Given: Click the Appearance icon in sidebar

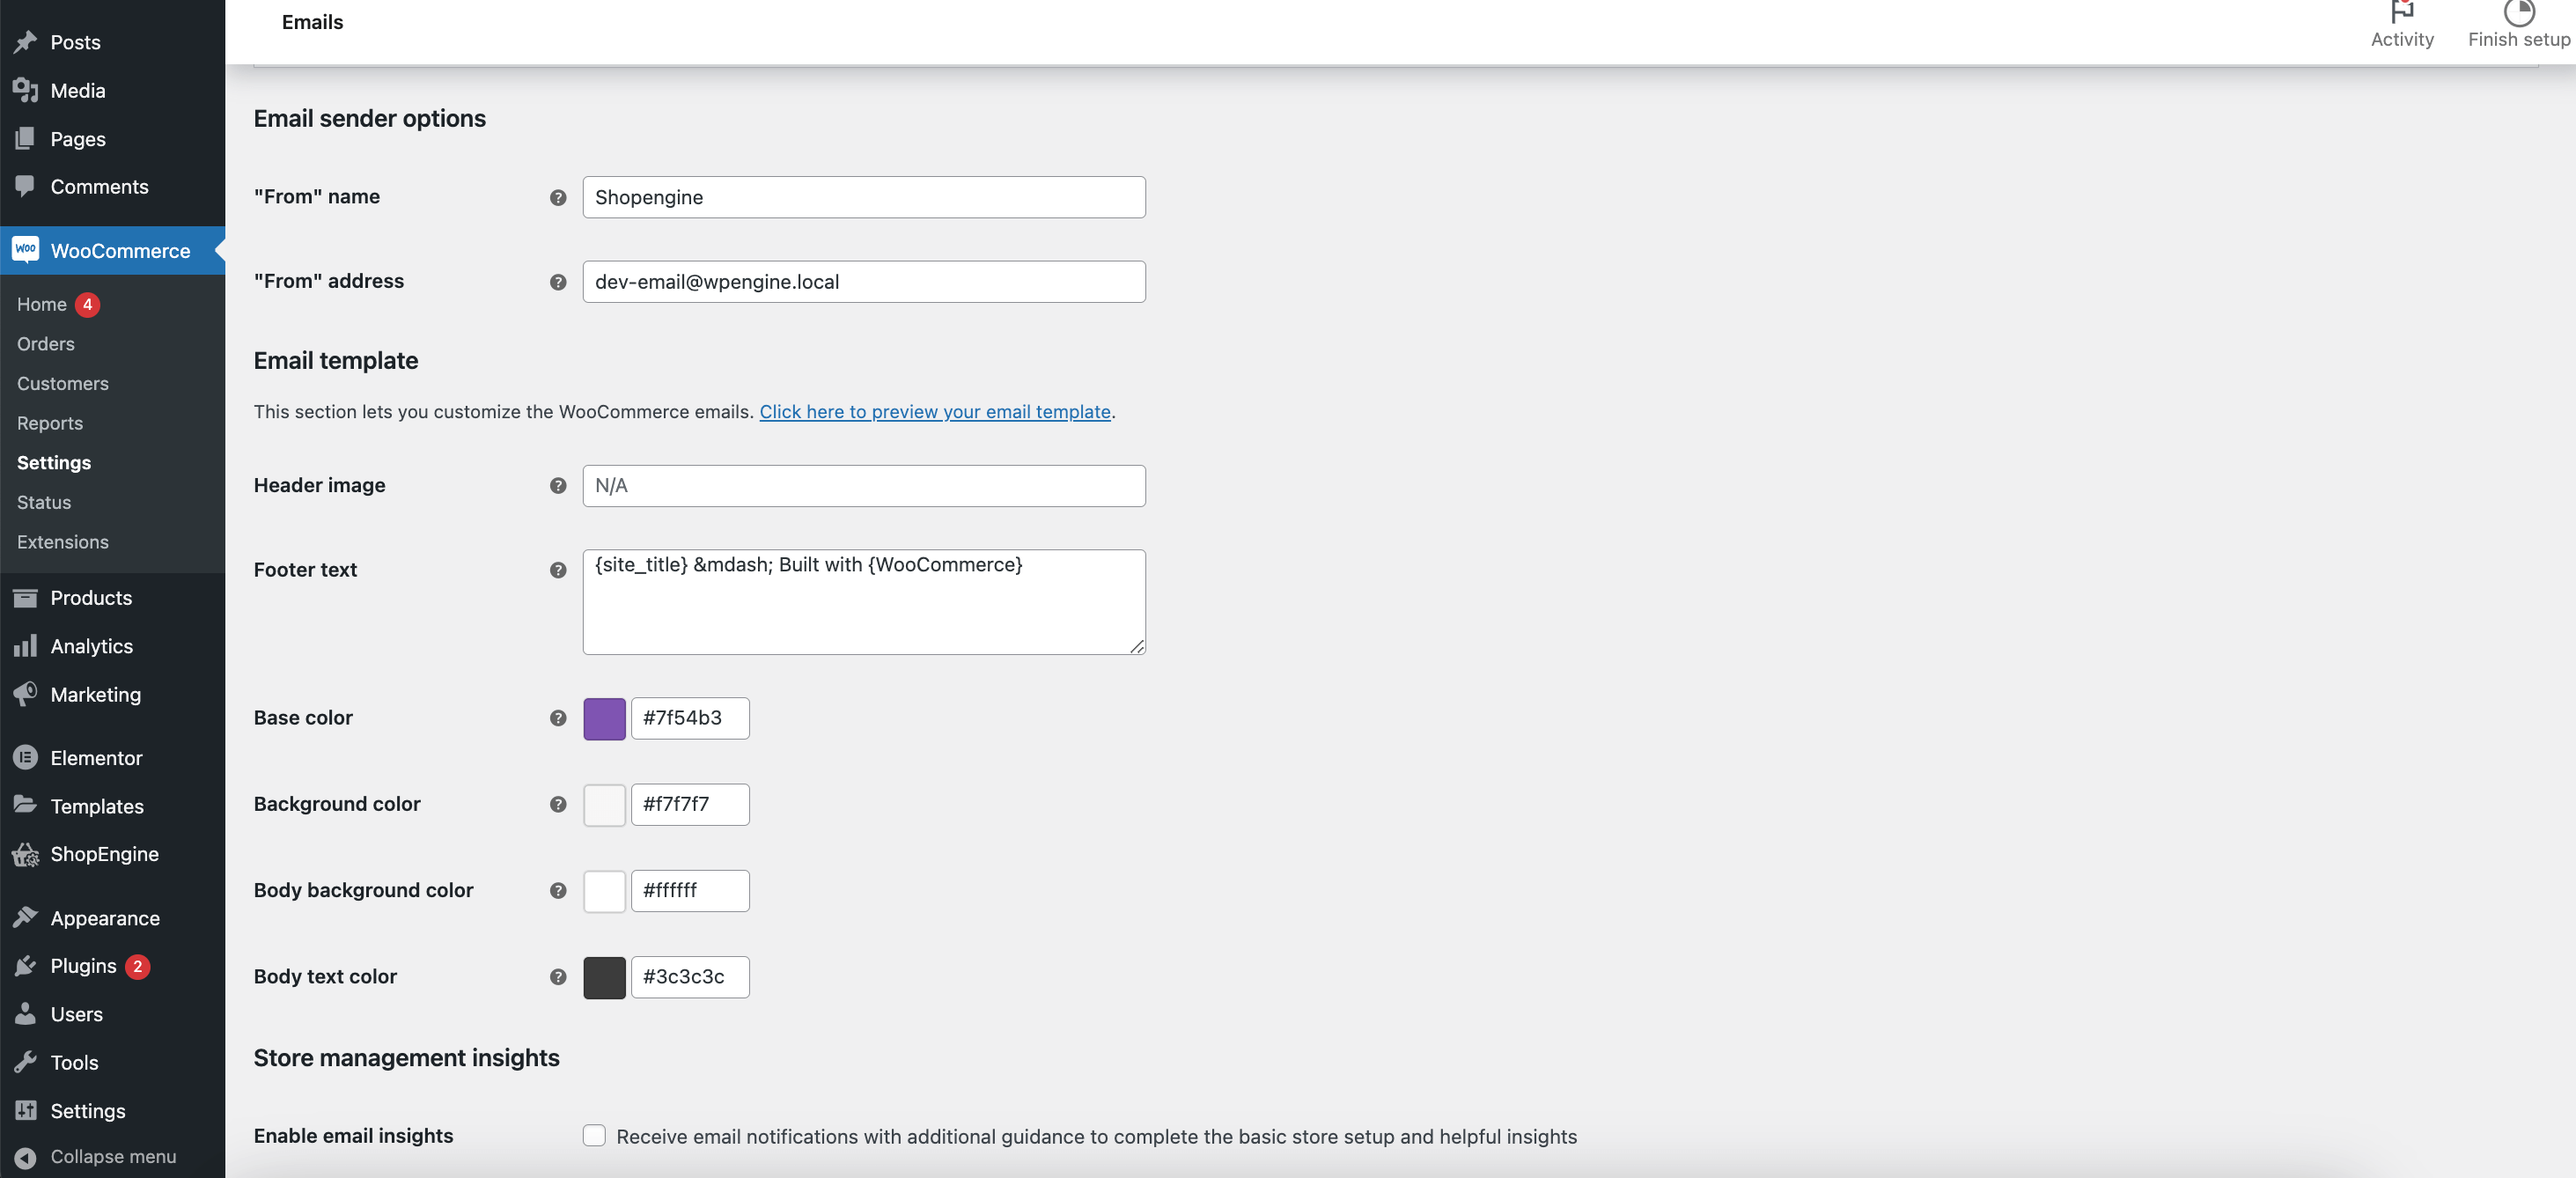Looking at the screenshot, I should [x=25, y=917].
